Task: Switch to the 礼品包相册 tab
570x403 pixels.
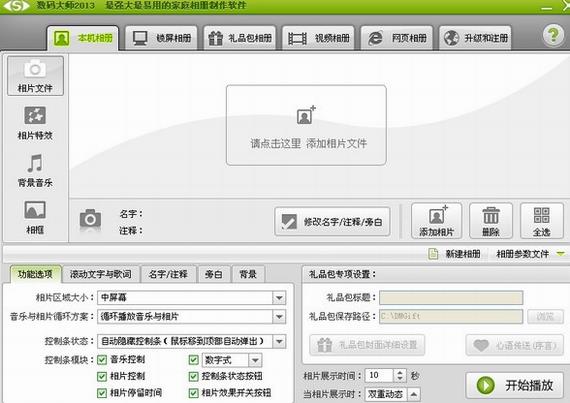Action: pyautogui.click(x=240, y=38)
